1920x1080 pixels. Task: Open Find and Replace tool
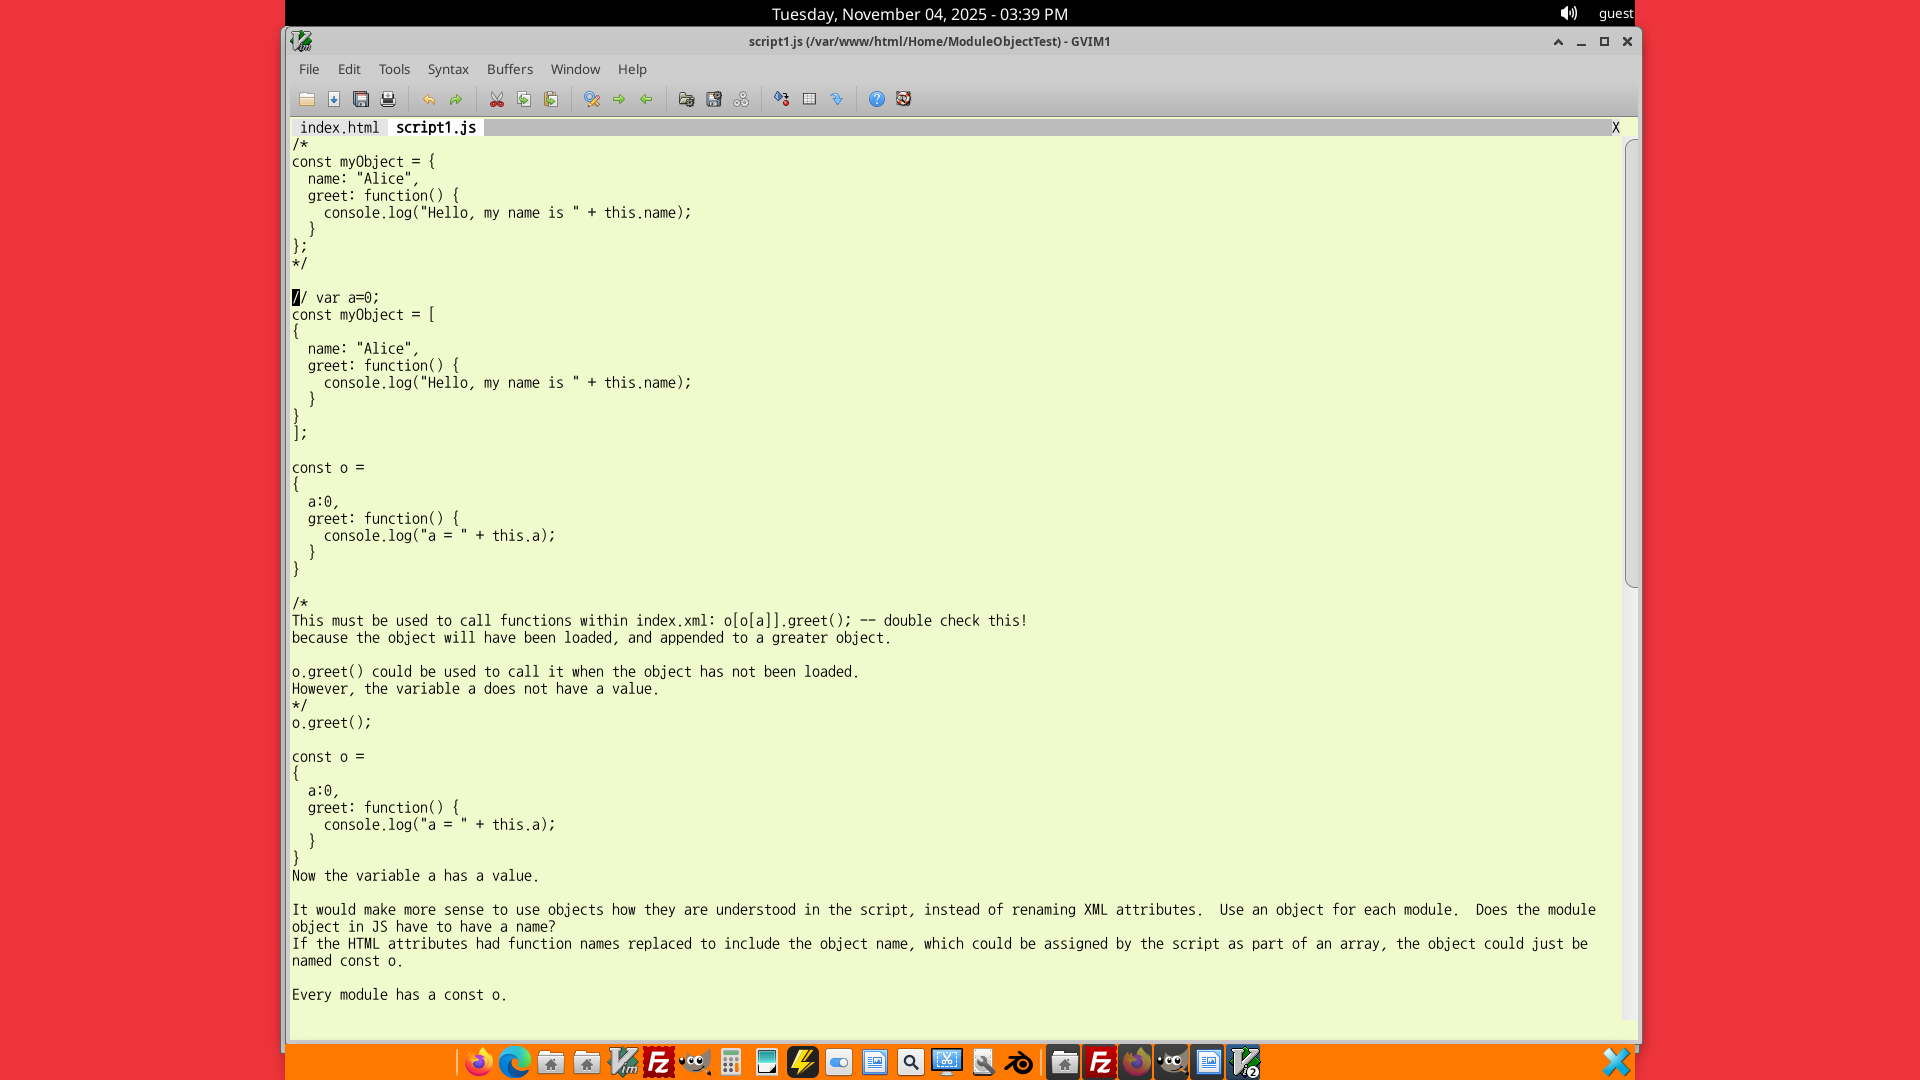pos(592,99)
